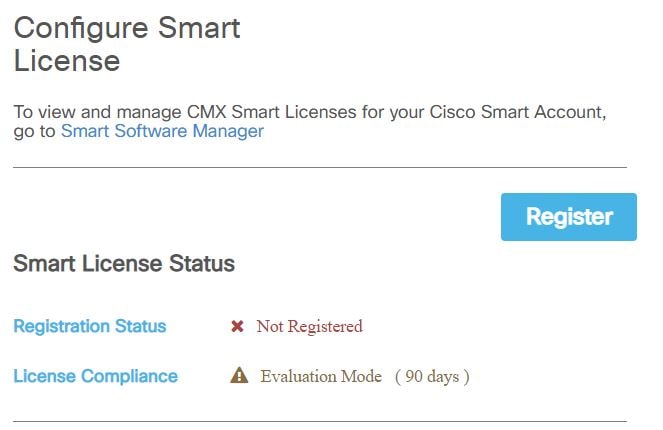Click the Evaluation Mode status text
Screen dimensions: 663x430
[x=321, y=376]
